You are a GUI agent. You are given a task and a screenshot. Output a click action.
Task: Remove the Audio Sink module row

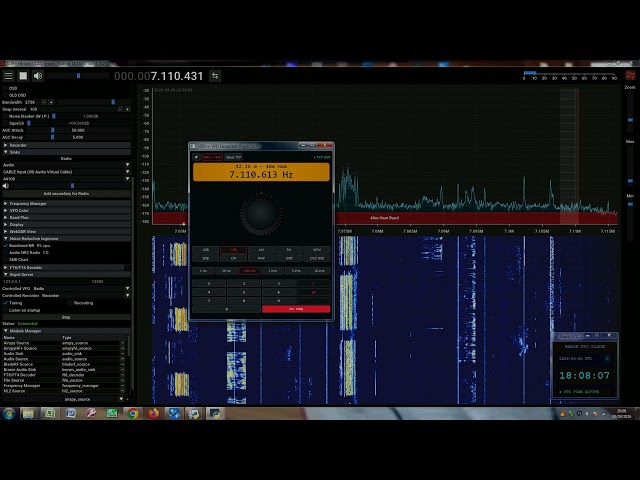point(122,354)
